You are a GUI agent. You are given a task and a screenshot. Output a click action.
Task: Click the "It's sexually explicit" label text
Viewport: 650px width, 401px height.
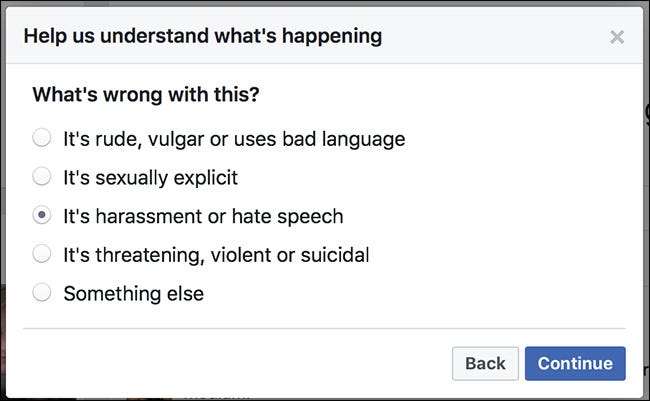(x=151, y=178)
